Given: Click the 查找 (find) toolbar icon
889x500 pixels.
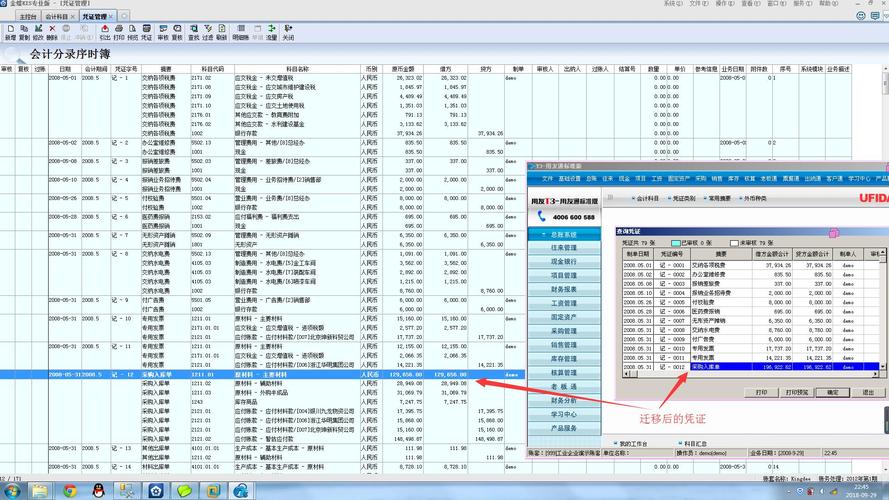Looking at the screenshot, I should (194, 32).
